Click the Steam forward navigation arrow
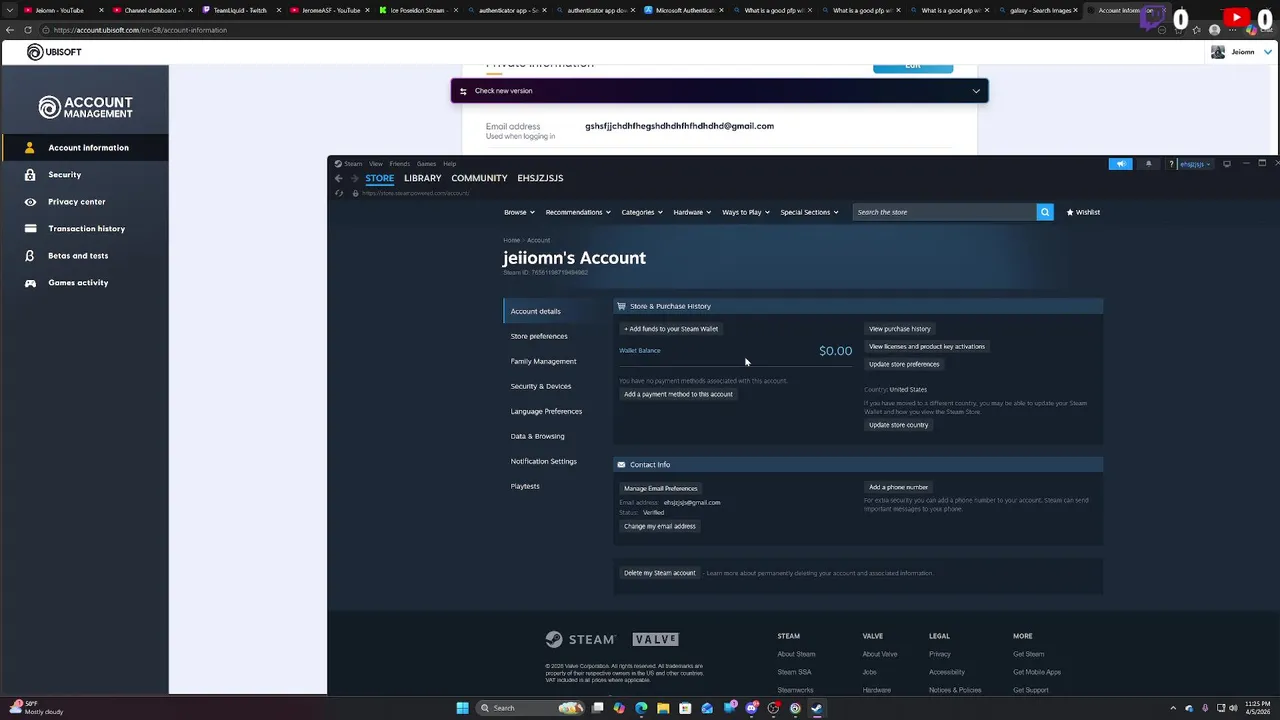 pos(354,178)
